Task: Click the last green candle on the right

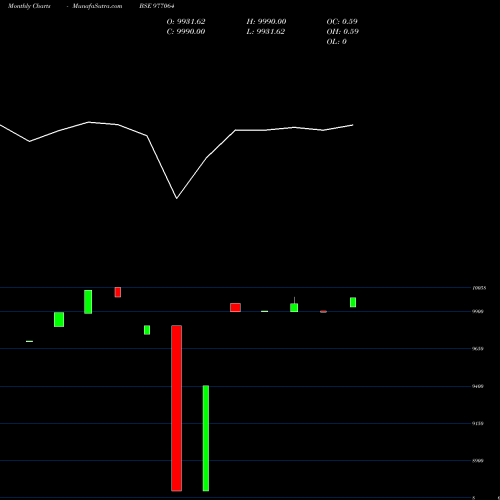Action: click(353, 302)
